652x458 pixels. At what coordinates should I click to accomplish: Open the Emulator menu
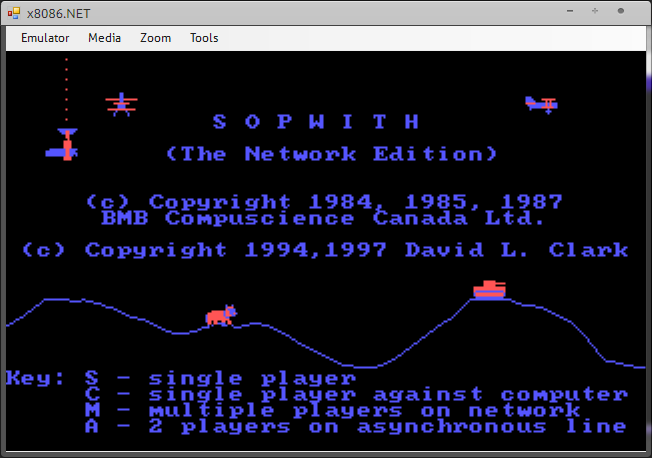[45, 38]
